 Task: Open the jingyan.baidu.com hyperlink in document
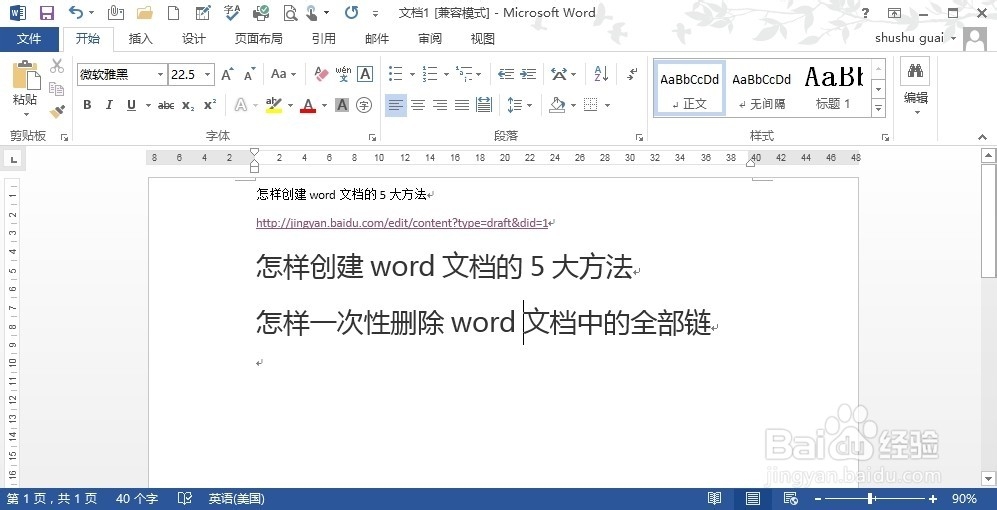402,223
